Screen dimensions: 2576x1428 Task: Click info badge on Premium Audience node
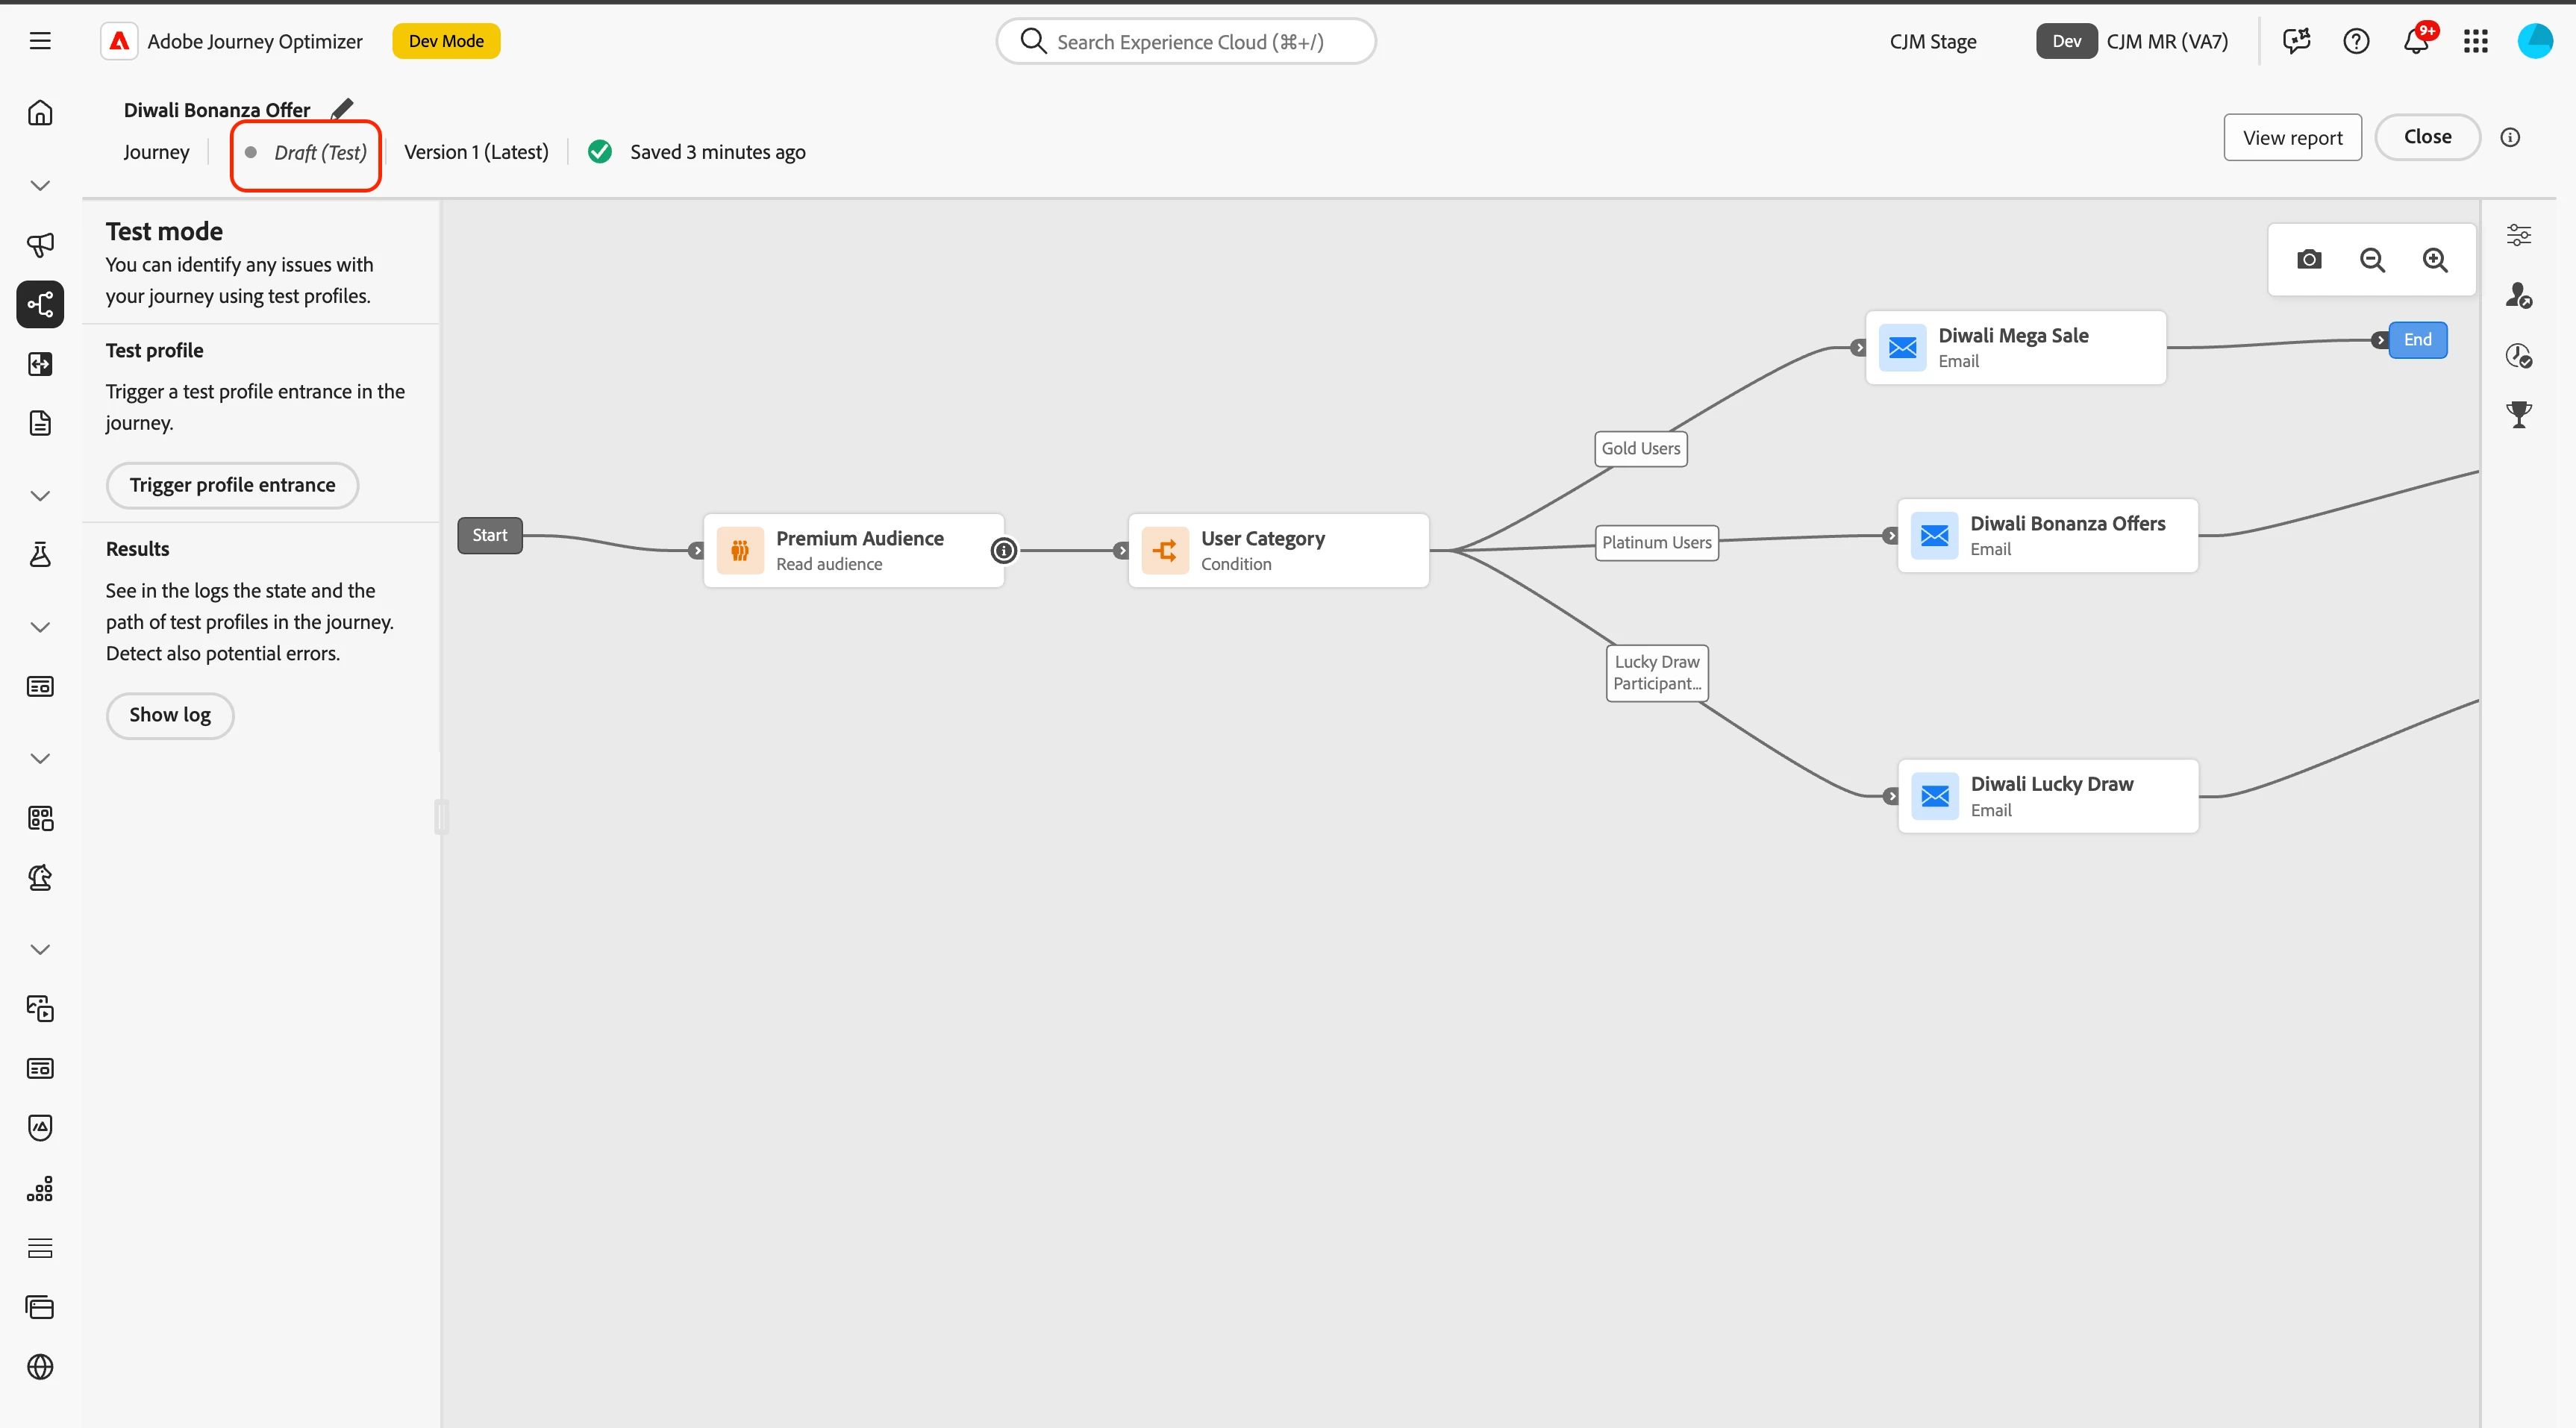pyautogui.click(x=1003, y=550)
